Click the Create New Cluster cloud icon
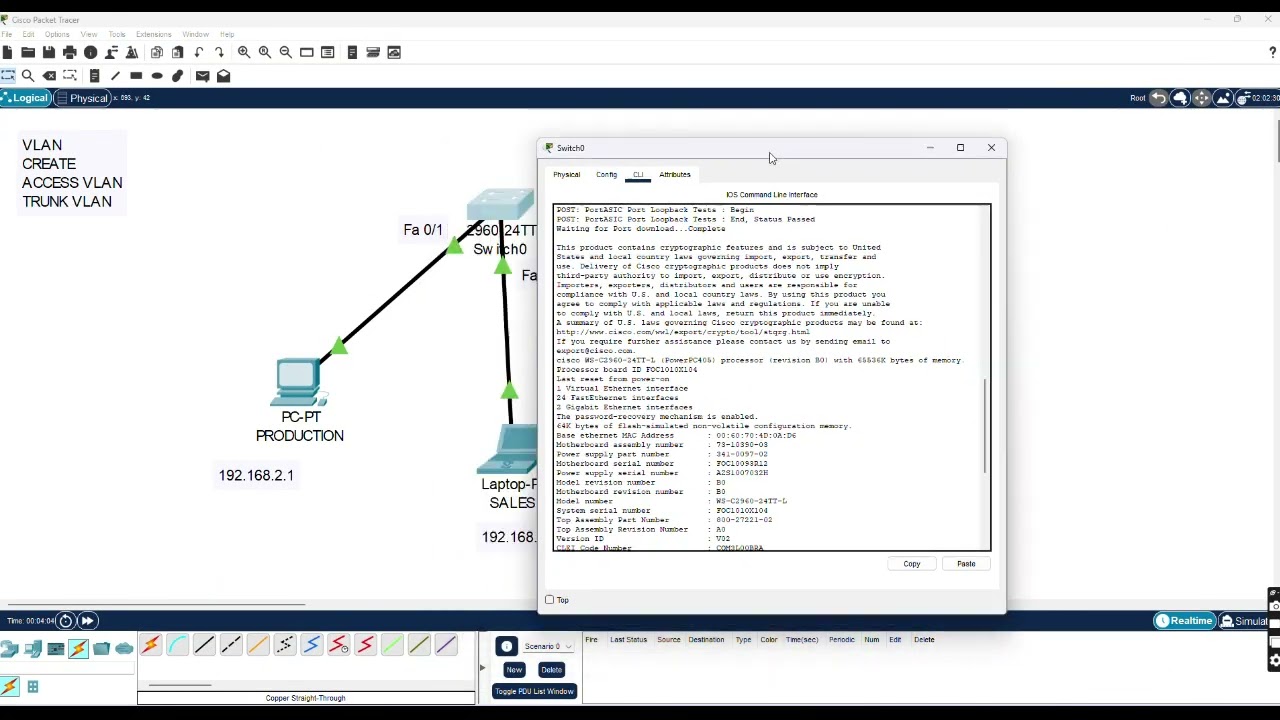 (1180, 98)
